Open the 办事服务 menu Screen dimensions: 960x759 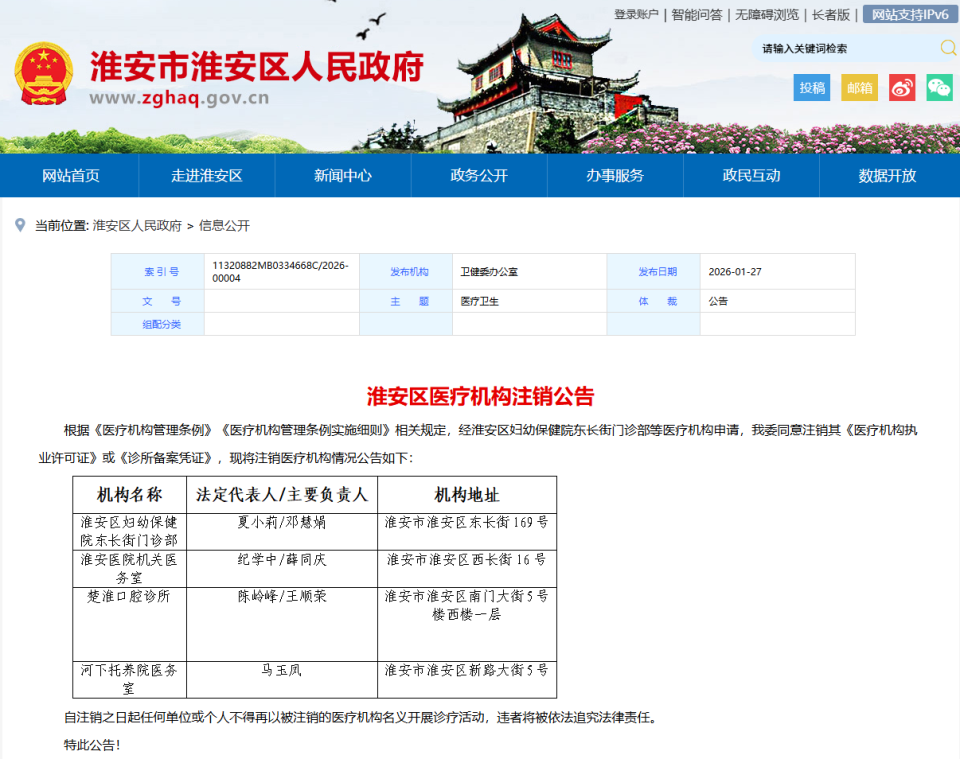coord(614,175)
